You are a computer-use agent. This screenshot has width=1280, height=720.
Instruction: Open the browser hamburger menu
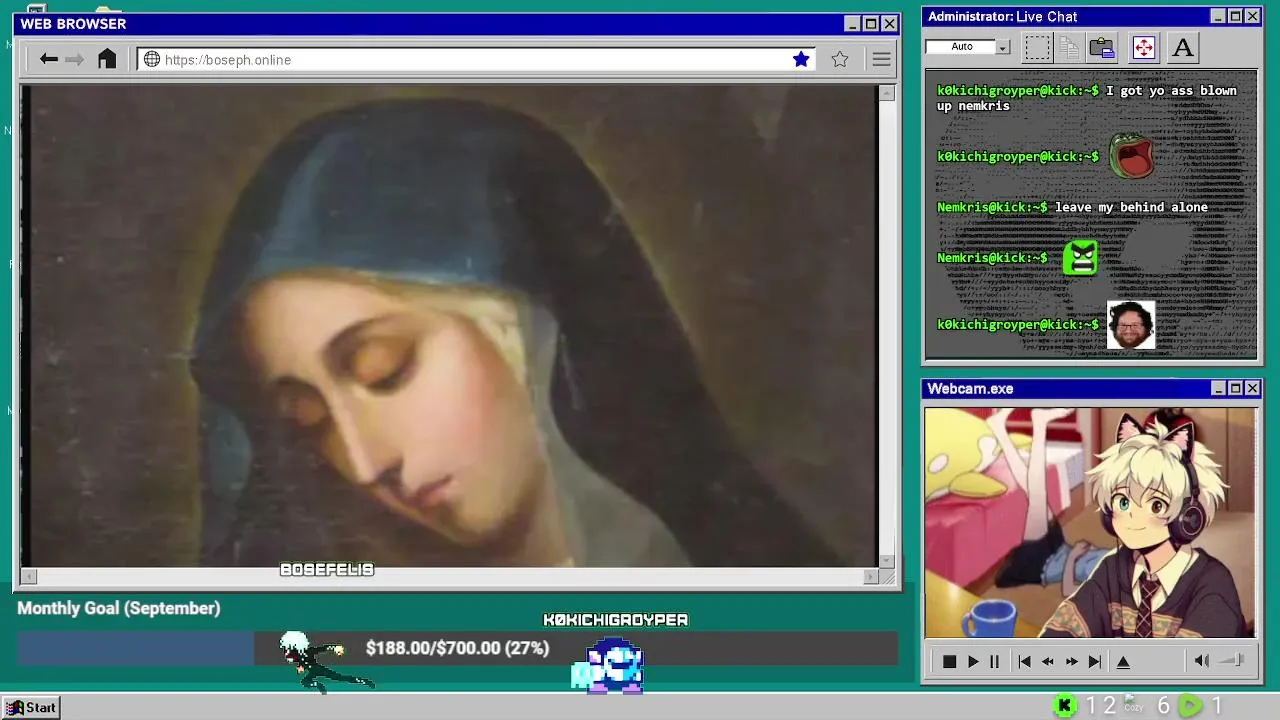[881, 59]
